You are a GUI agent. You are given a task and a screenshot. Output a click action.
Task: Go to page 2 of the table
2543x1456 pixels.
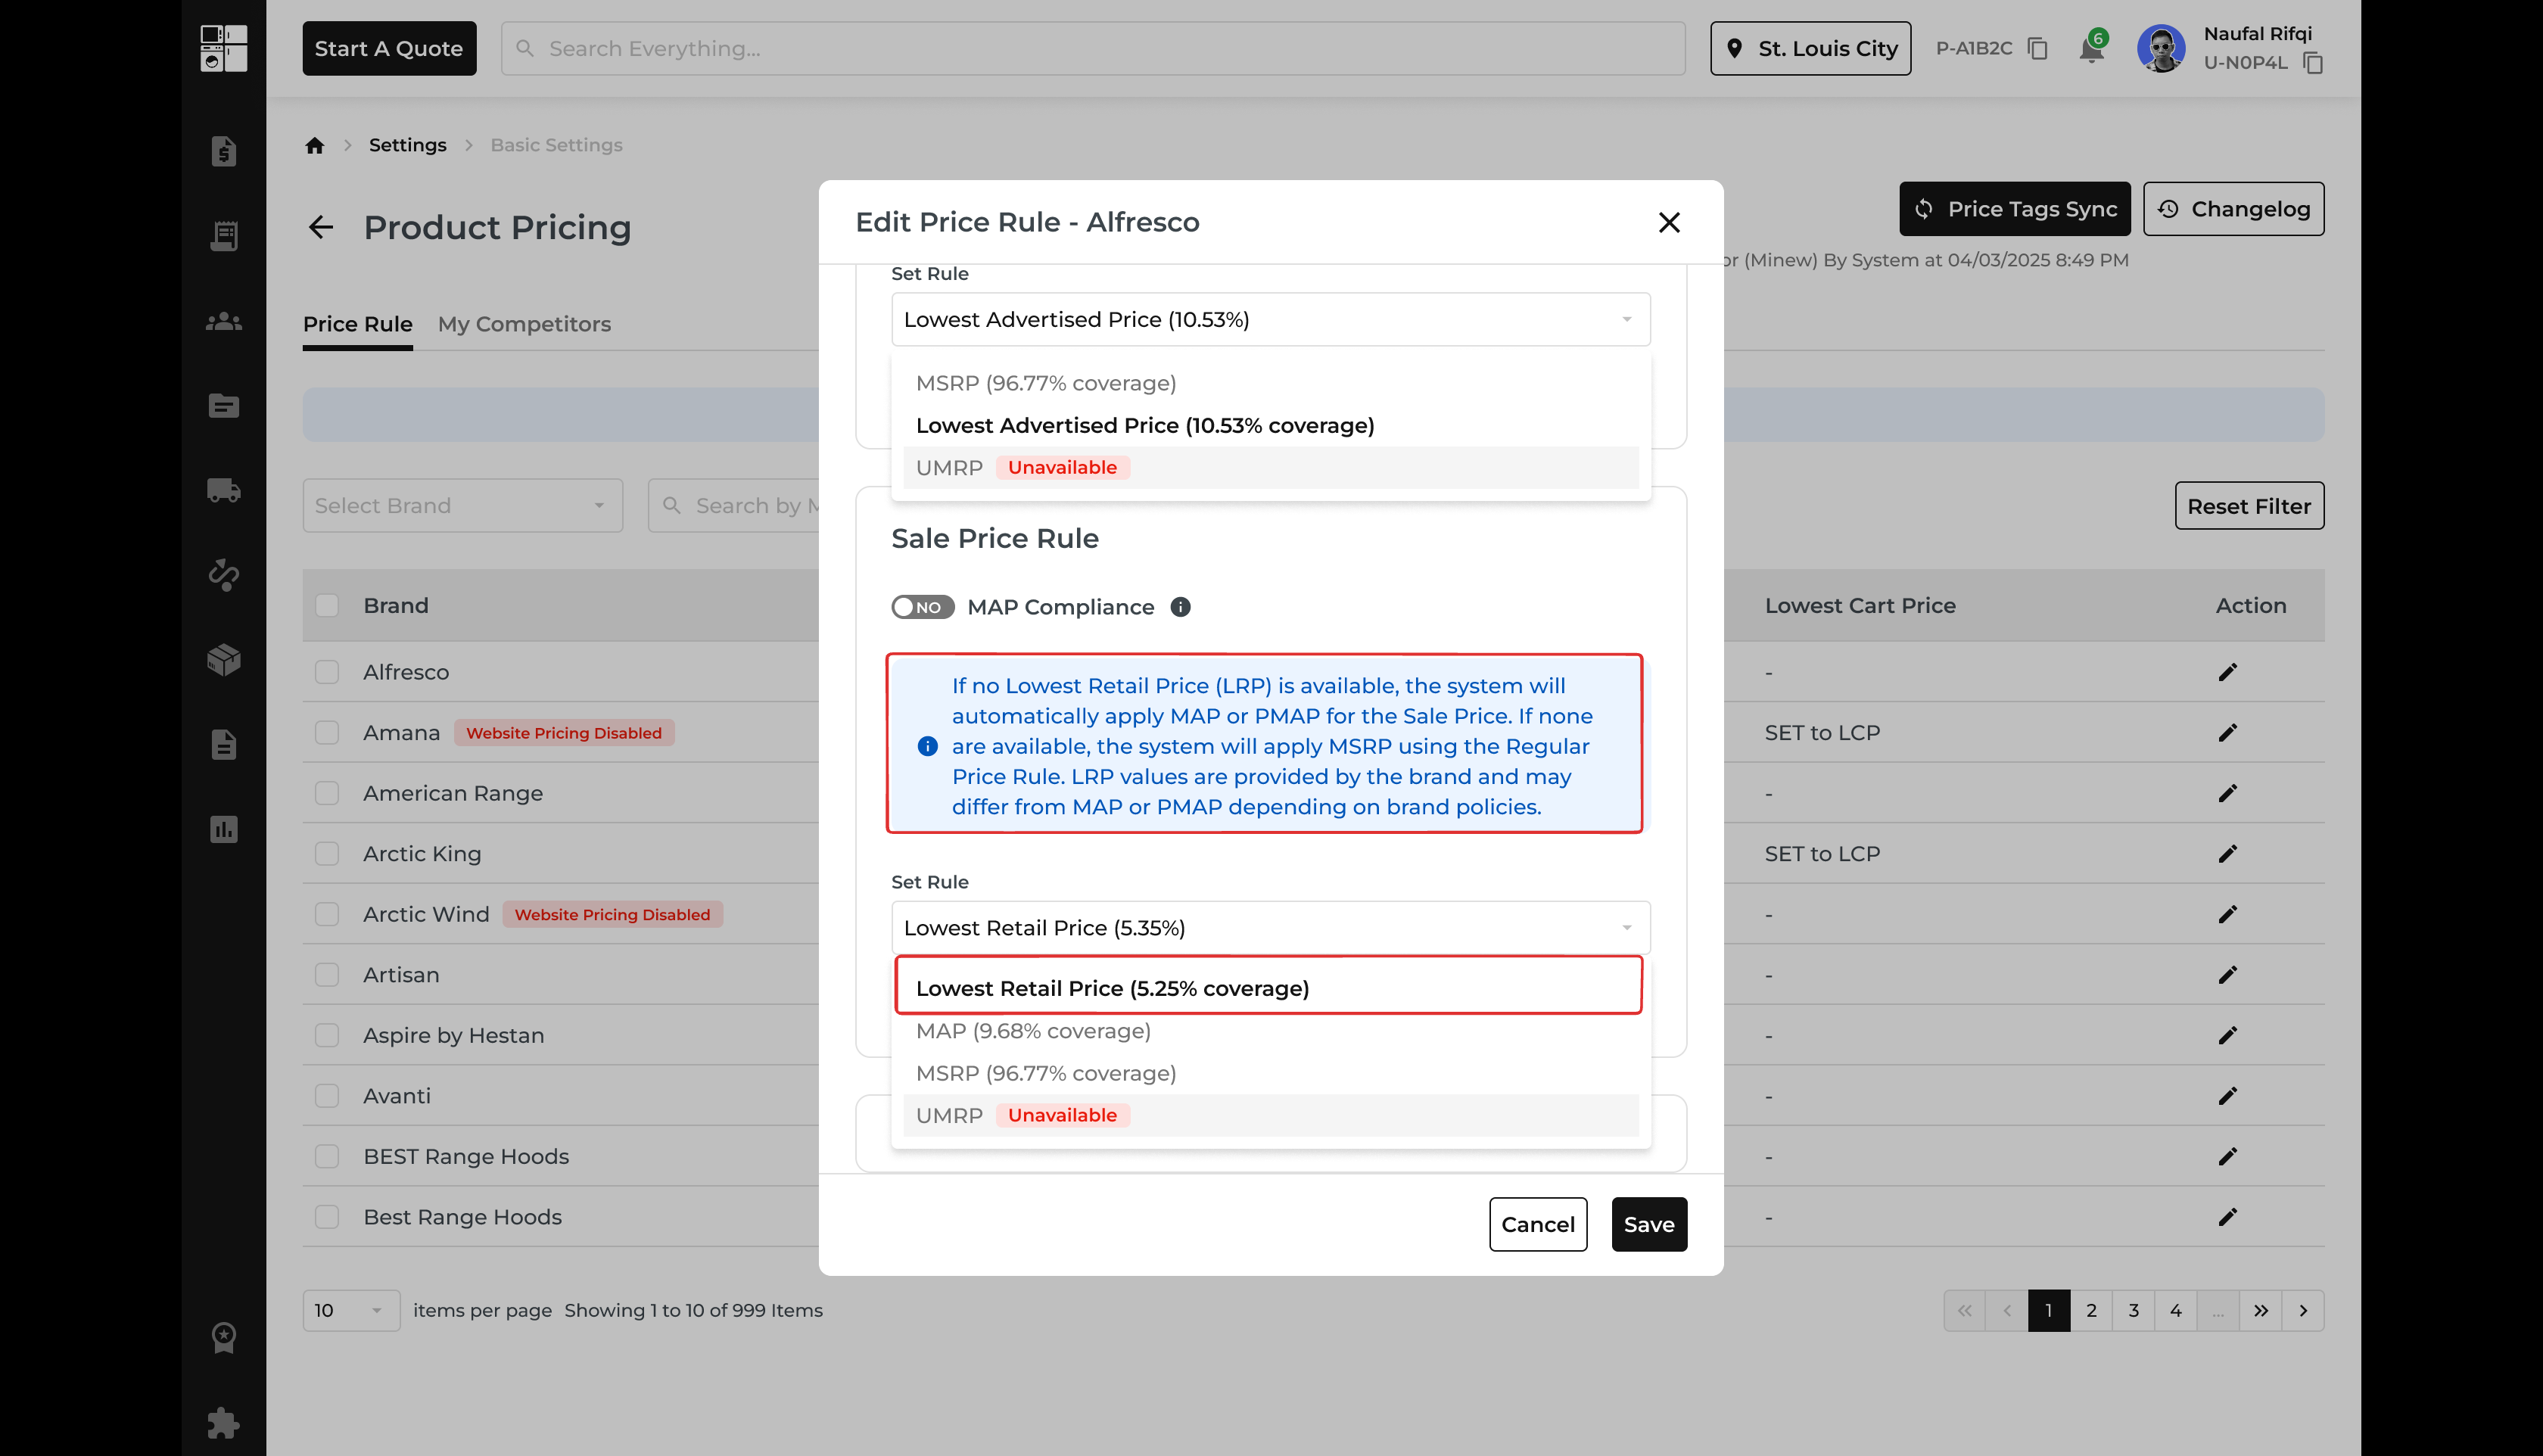(x=2091, y=1310)
